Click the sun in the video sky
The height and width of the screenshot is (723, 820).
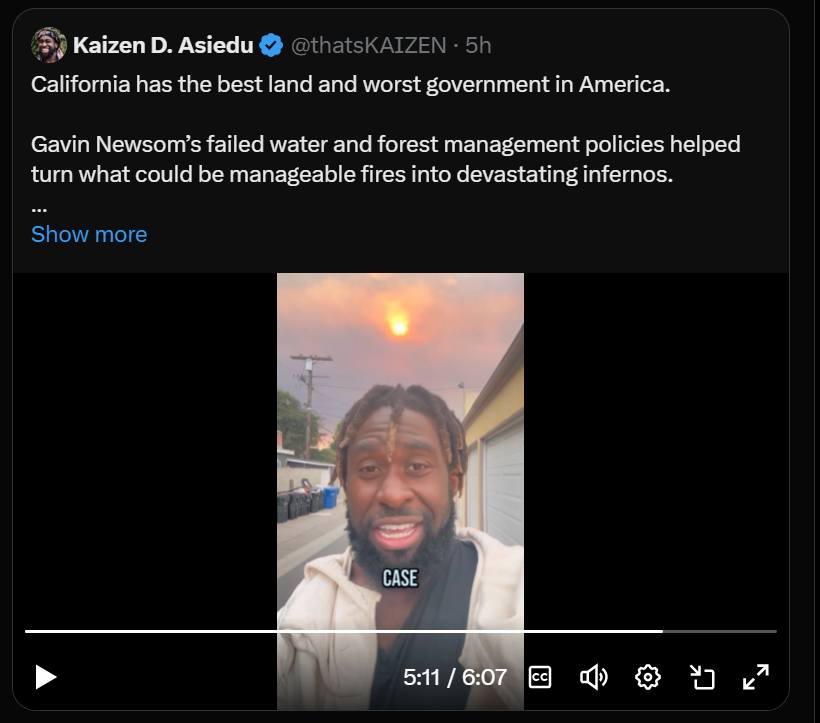(x=399, y=325)
